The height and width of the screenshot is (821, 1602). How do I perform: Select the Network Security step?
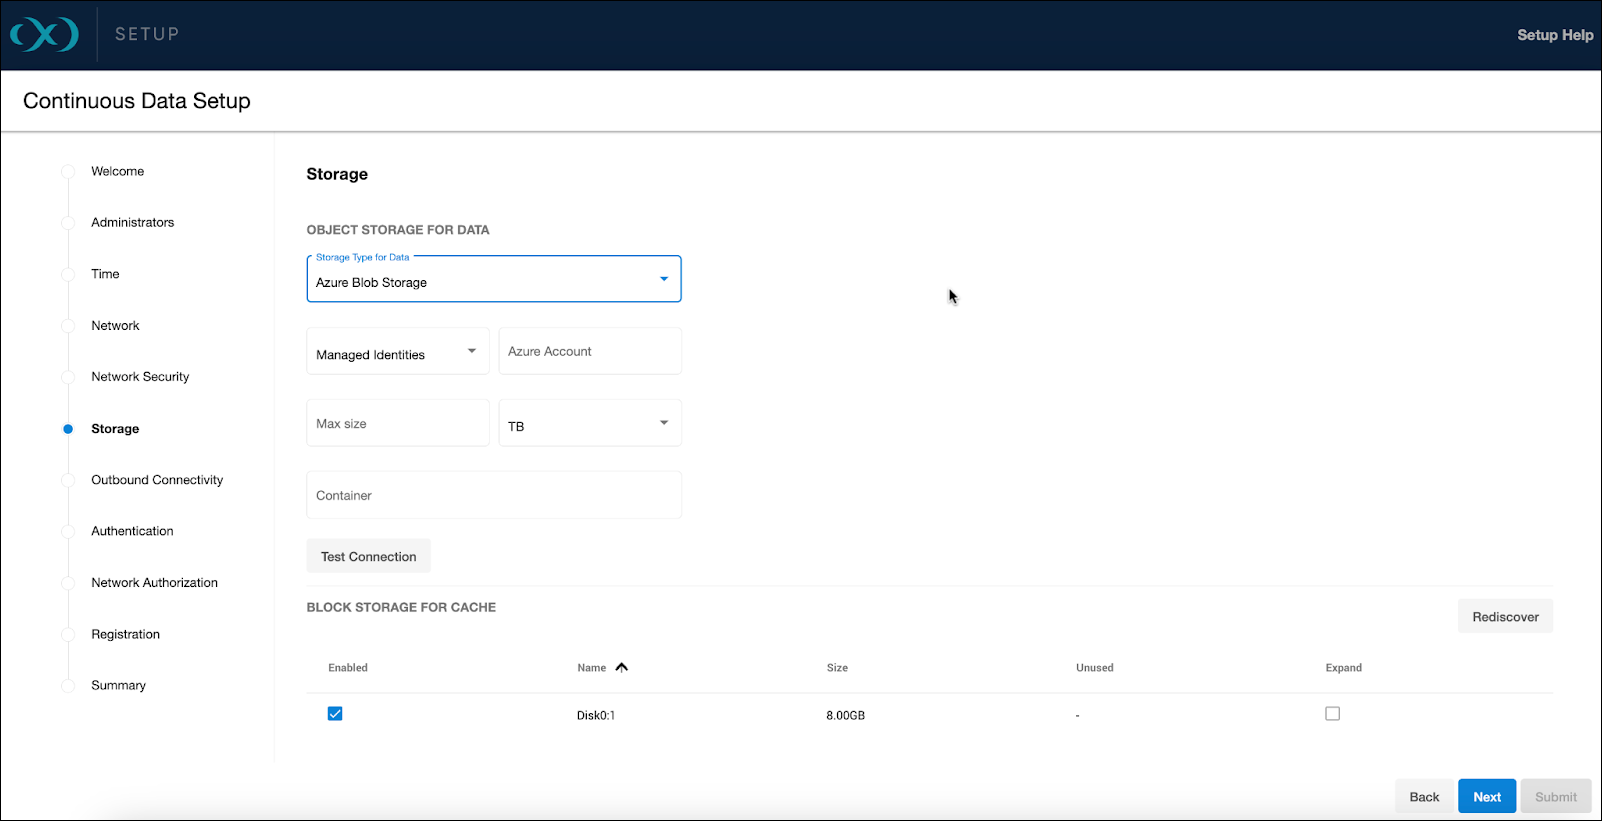[x=140, y=377]
